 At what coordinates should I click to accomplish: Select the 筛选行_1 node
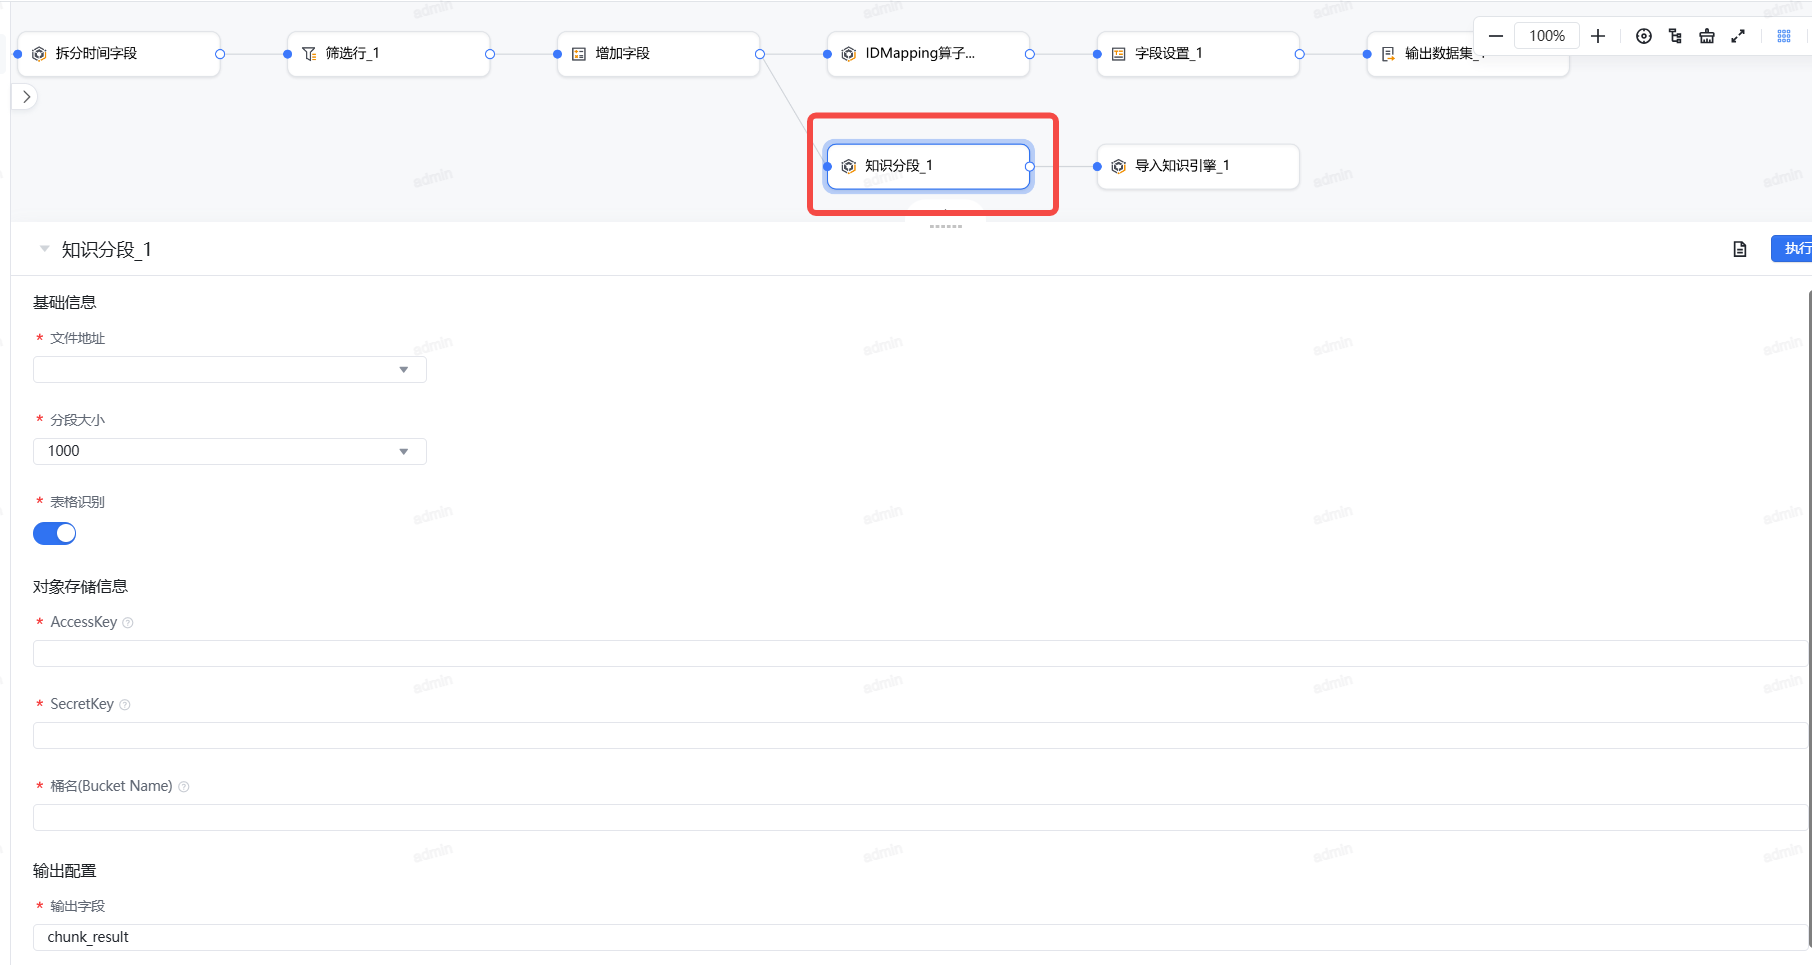(x=389, y=54)
